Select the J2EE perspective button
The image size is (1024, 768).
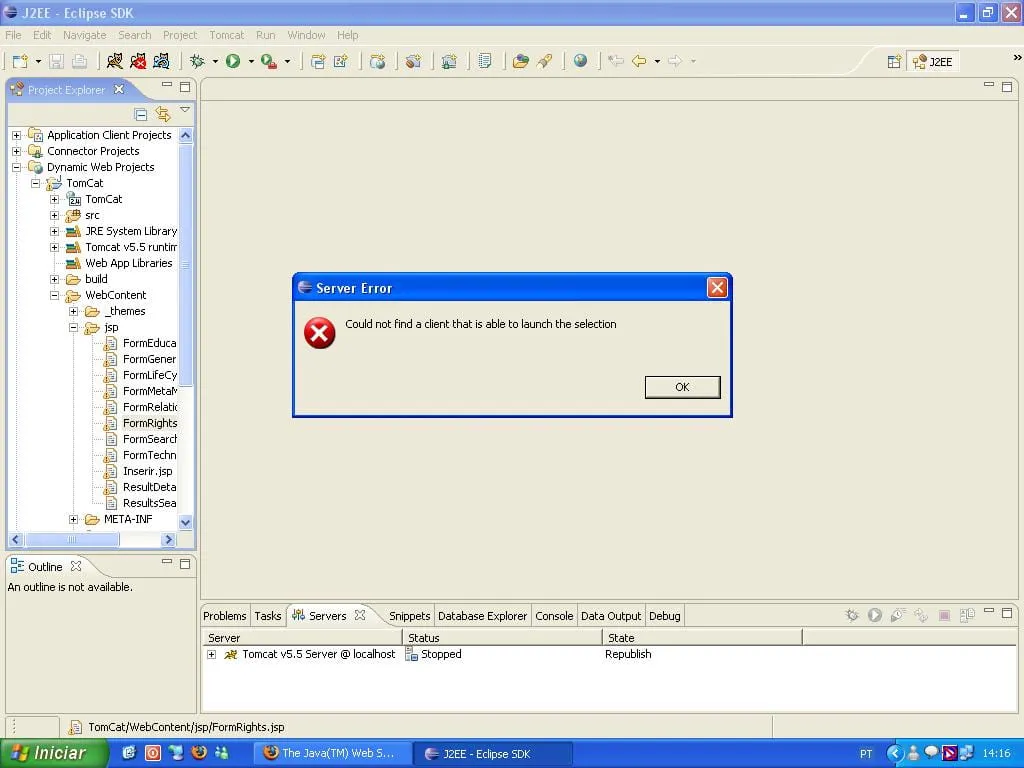pos(933,62)
